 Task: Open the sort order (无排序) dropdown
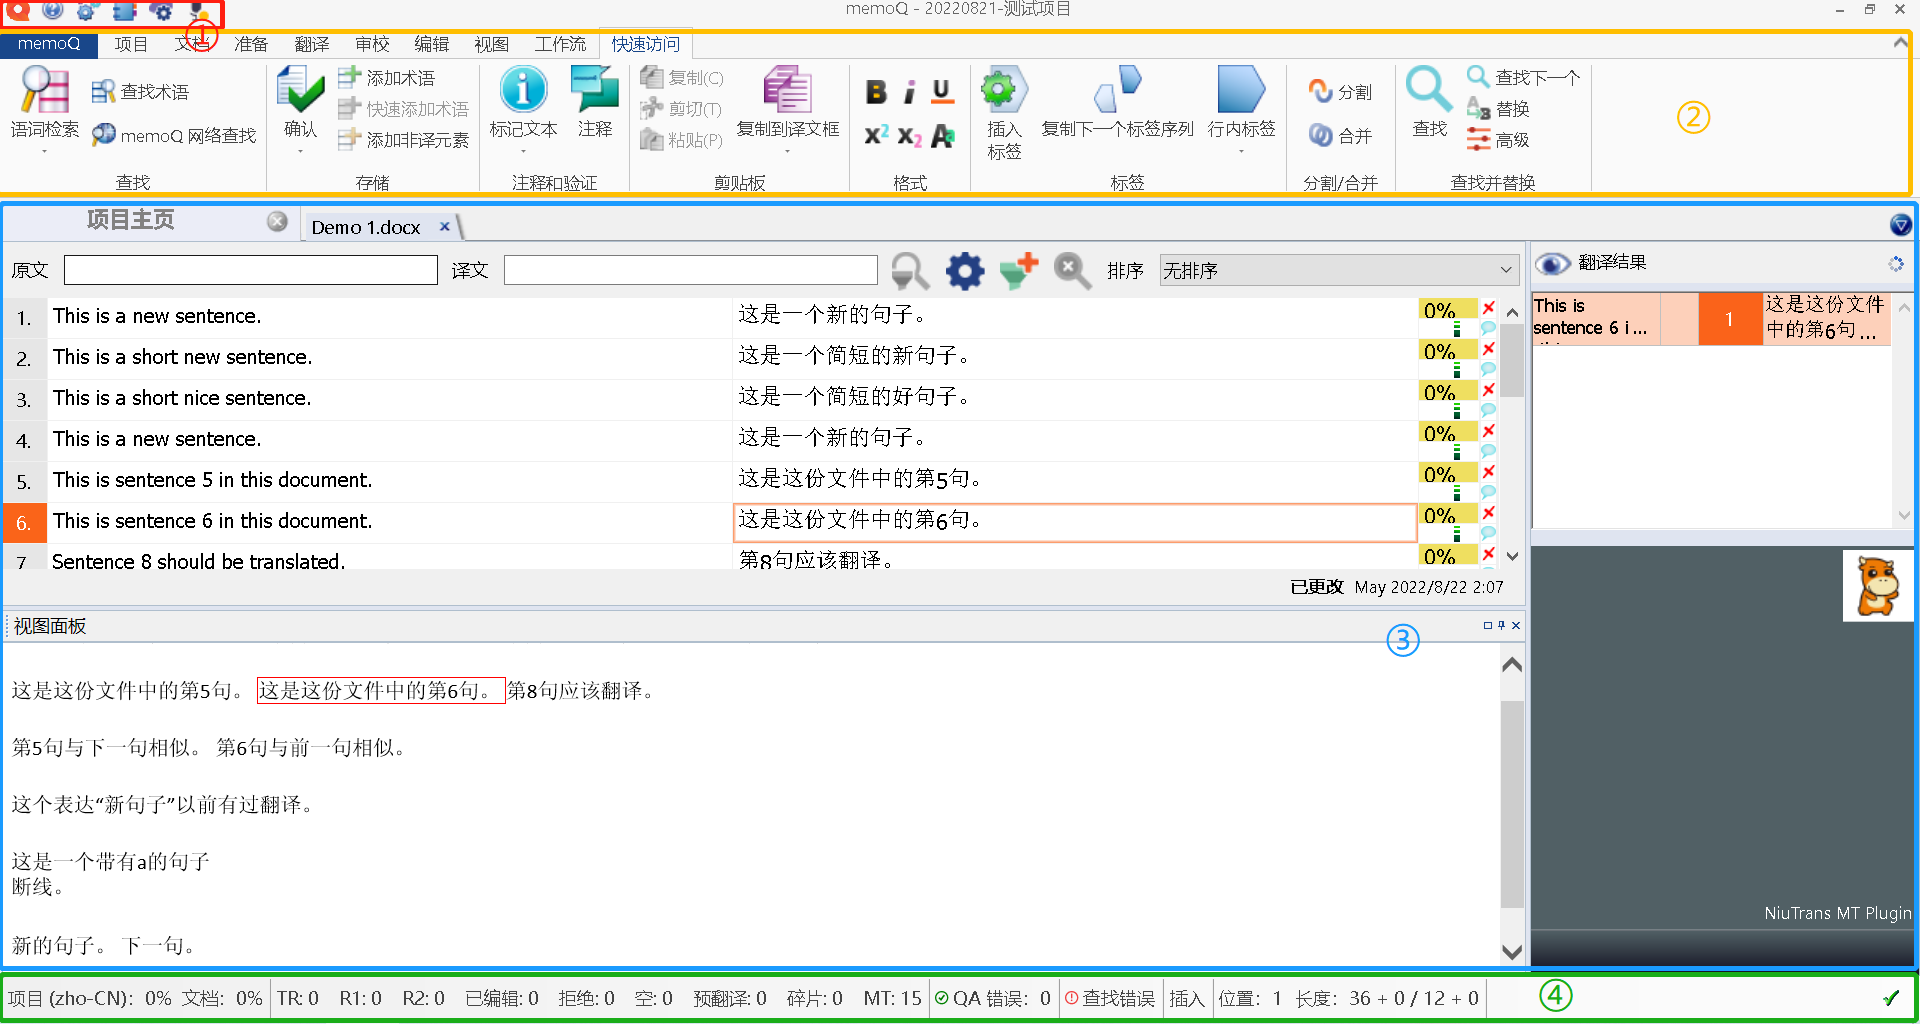[x=1338, y=271]
